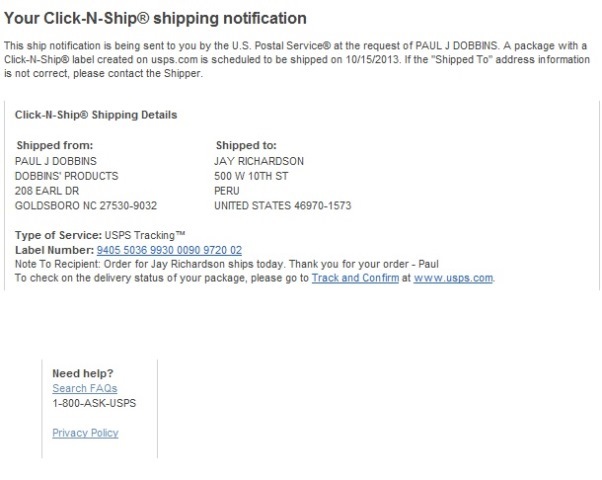Image resolution: width=602 pixels, height=480 pixels.
Task: Click the Type of Service USPS Tracking text
Action: 100,235
